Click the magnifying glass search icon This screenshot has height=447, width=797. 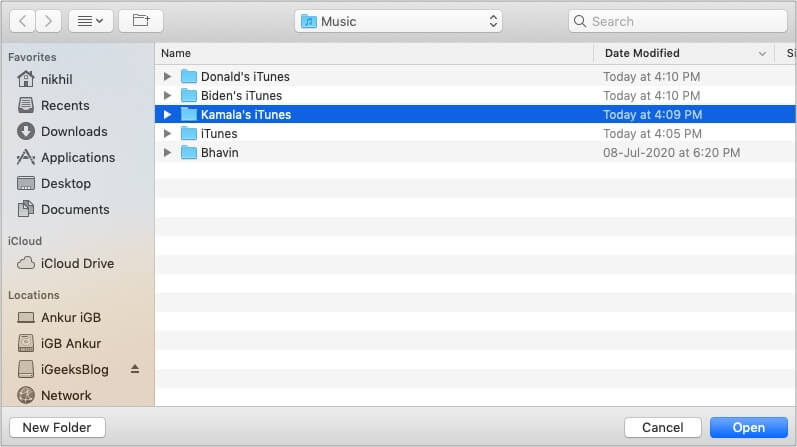click(x=580, y=21)
